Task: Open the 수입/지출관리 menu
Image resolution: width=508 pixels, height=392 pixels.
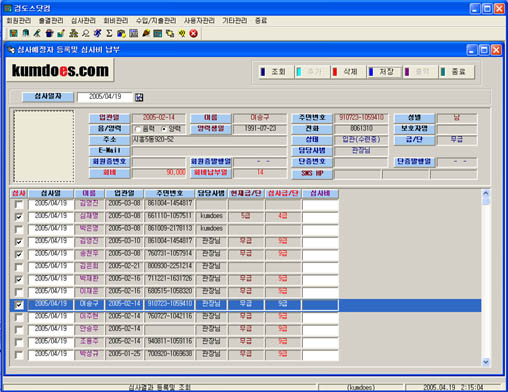Action: click(156, 21)
